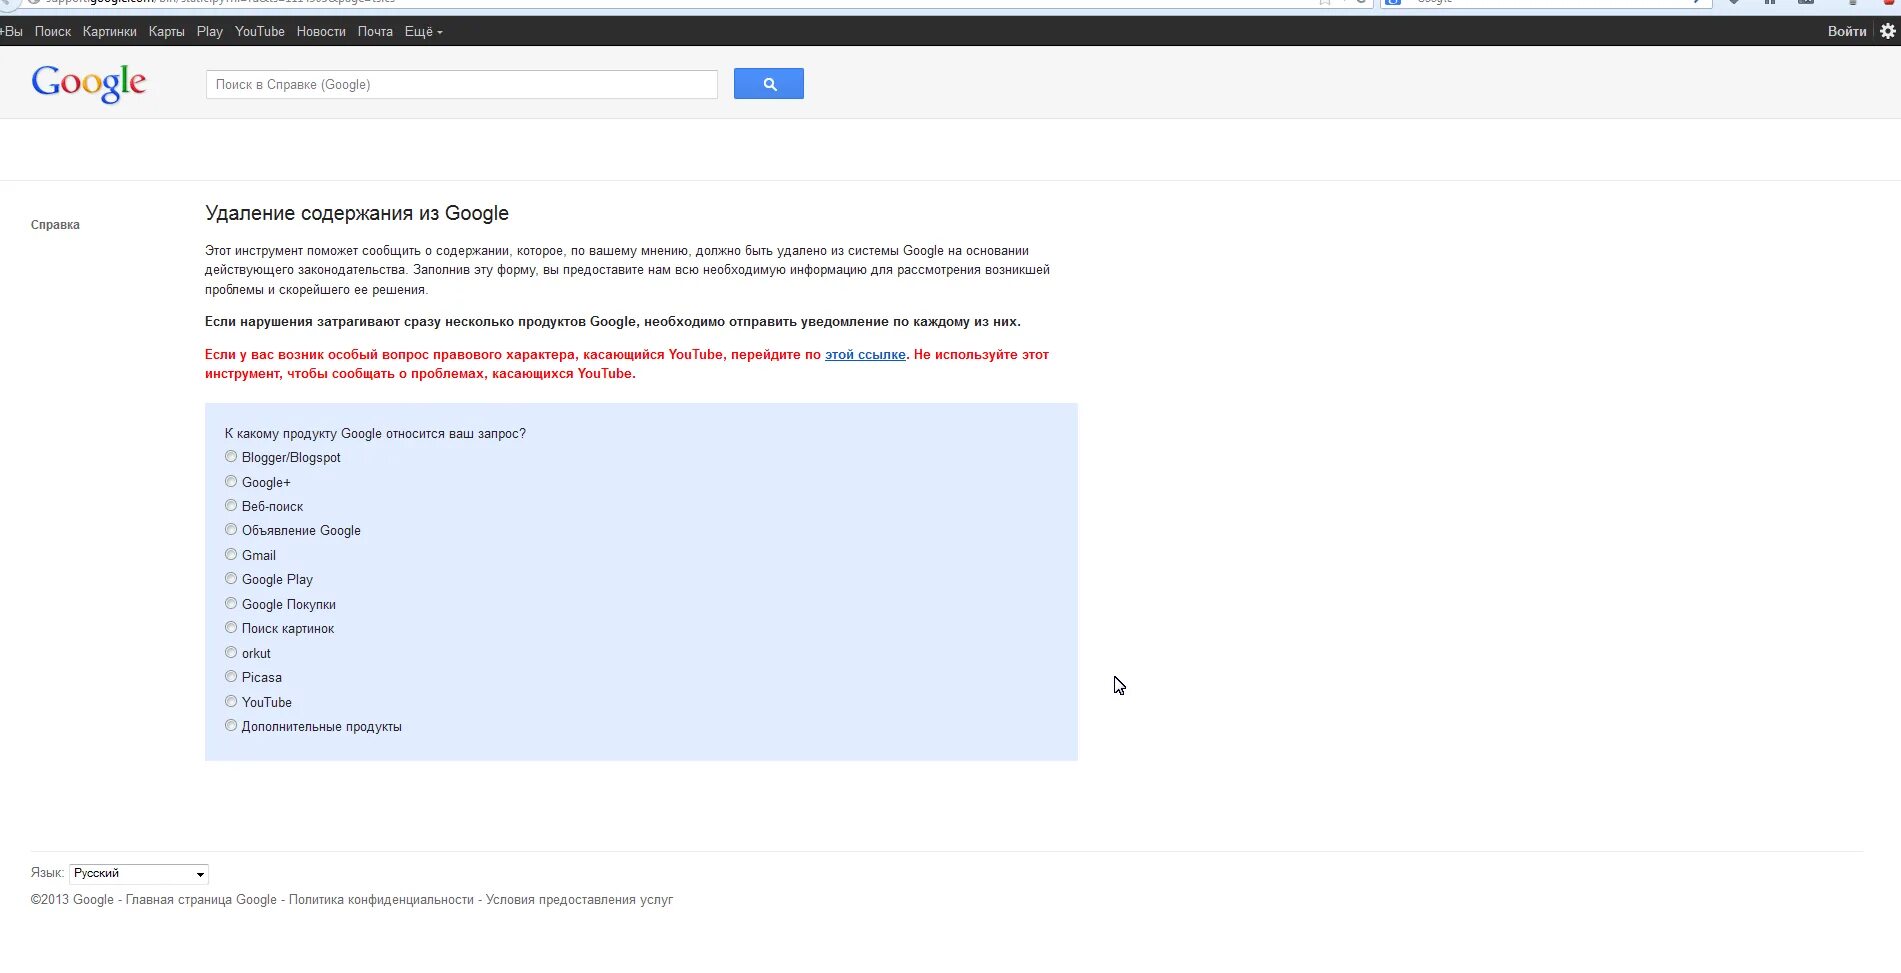Click the Удаление содержания из Google heading
This screenshot has height=973, width=1901.
pos(357,213)
